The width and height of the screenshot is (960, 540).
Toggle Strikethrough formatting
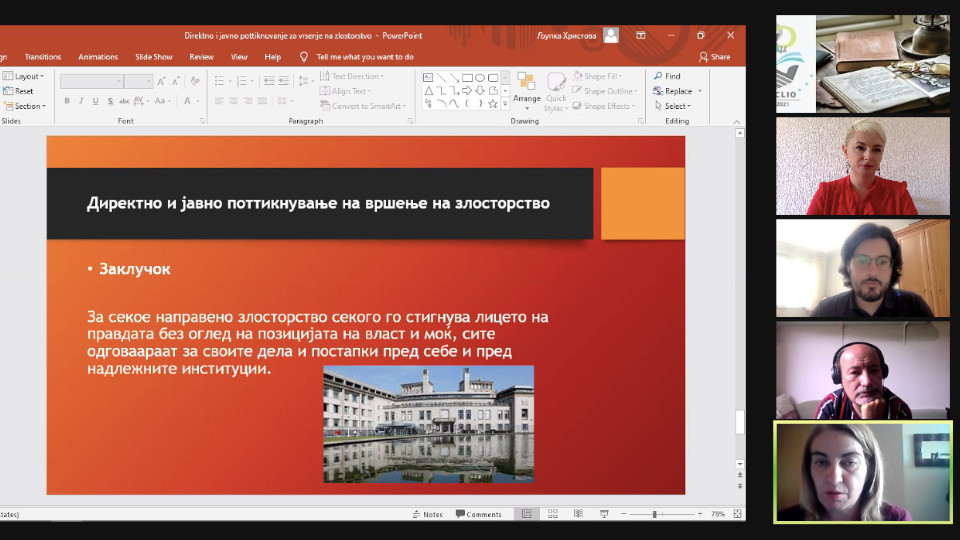click(124, 101)
